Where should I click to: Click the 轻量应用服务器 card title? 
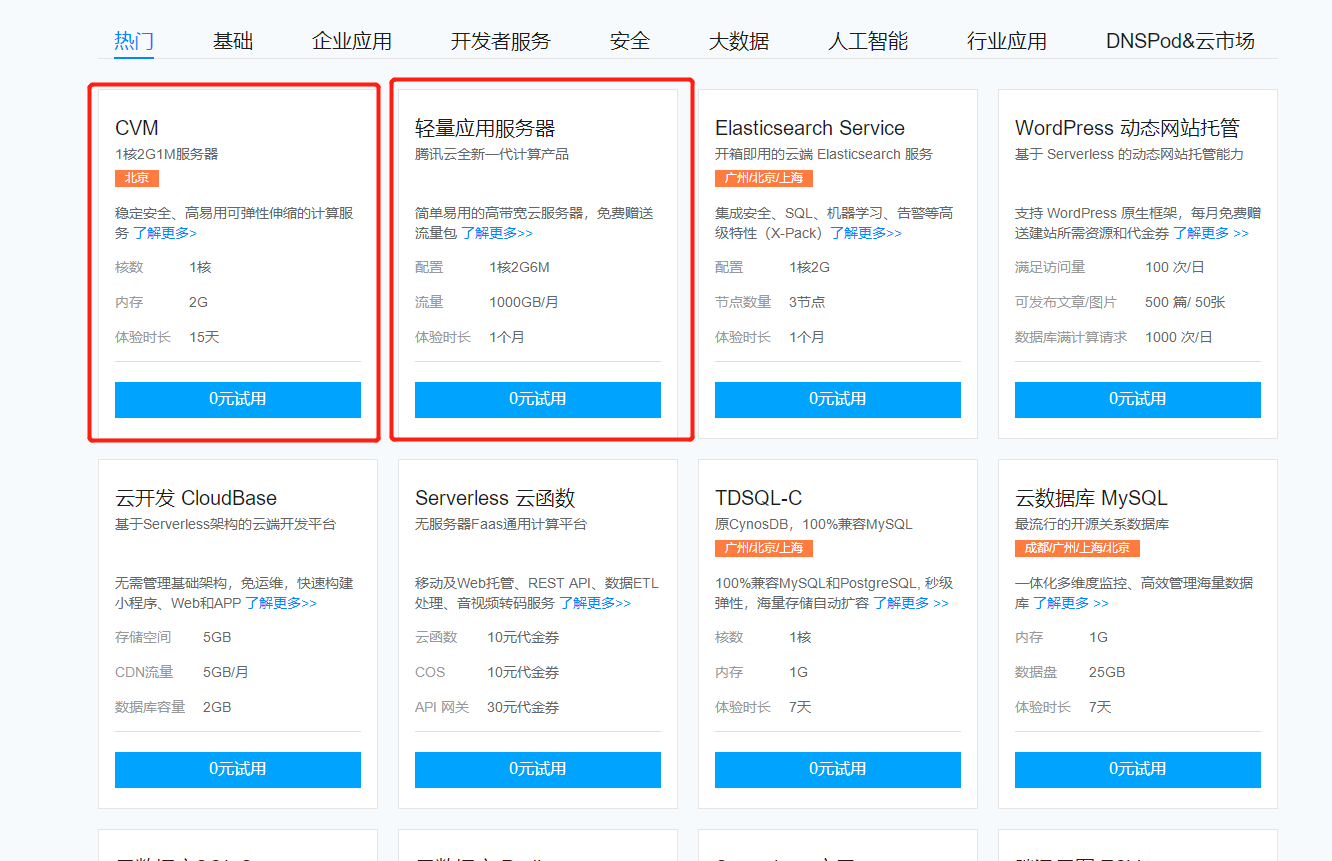point(485,128)
